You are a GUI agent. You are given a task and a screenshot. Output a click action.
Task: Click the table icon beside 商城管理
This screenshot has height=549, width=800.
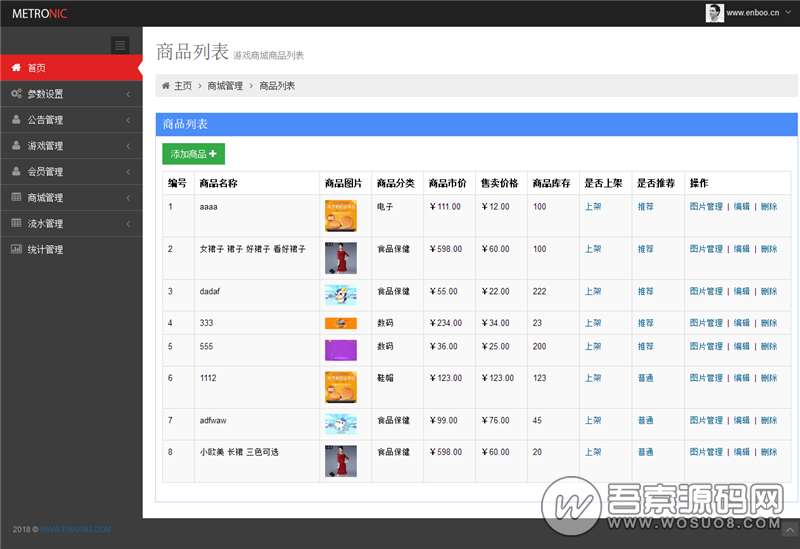coord(17,198)
